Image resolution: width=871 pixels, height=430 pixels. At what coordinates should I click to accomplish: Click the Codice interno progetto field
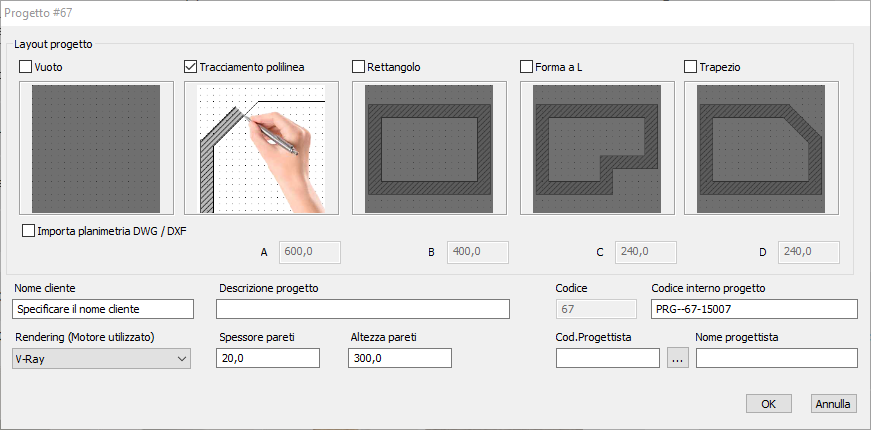click(x=754, y=309)
